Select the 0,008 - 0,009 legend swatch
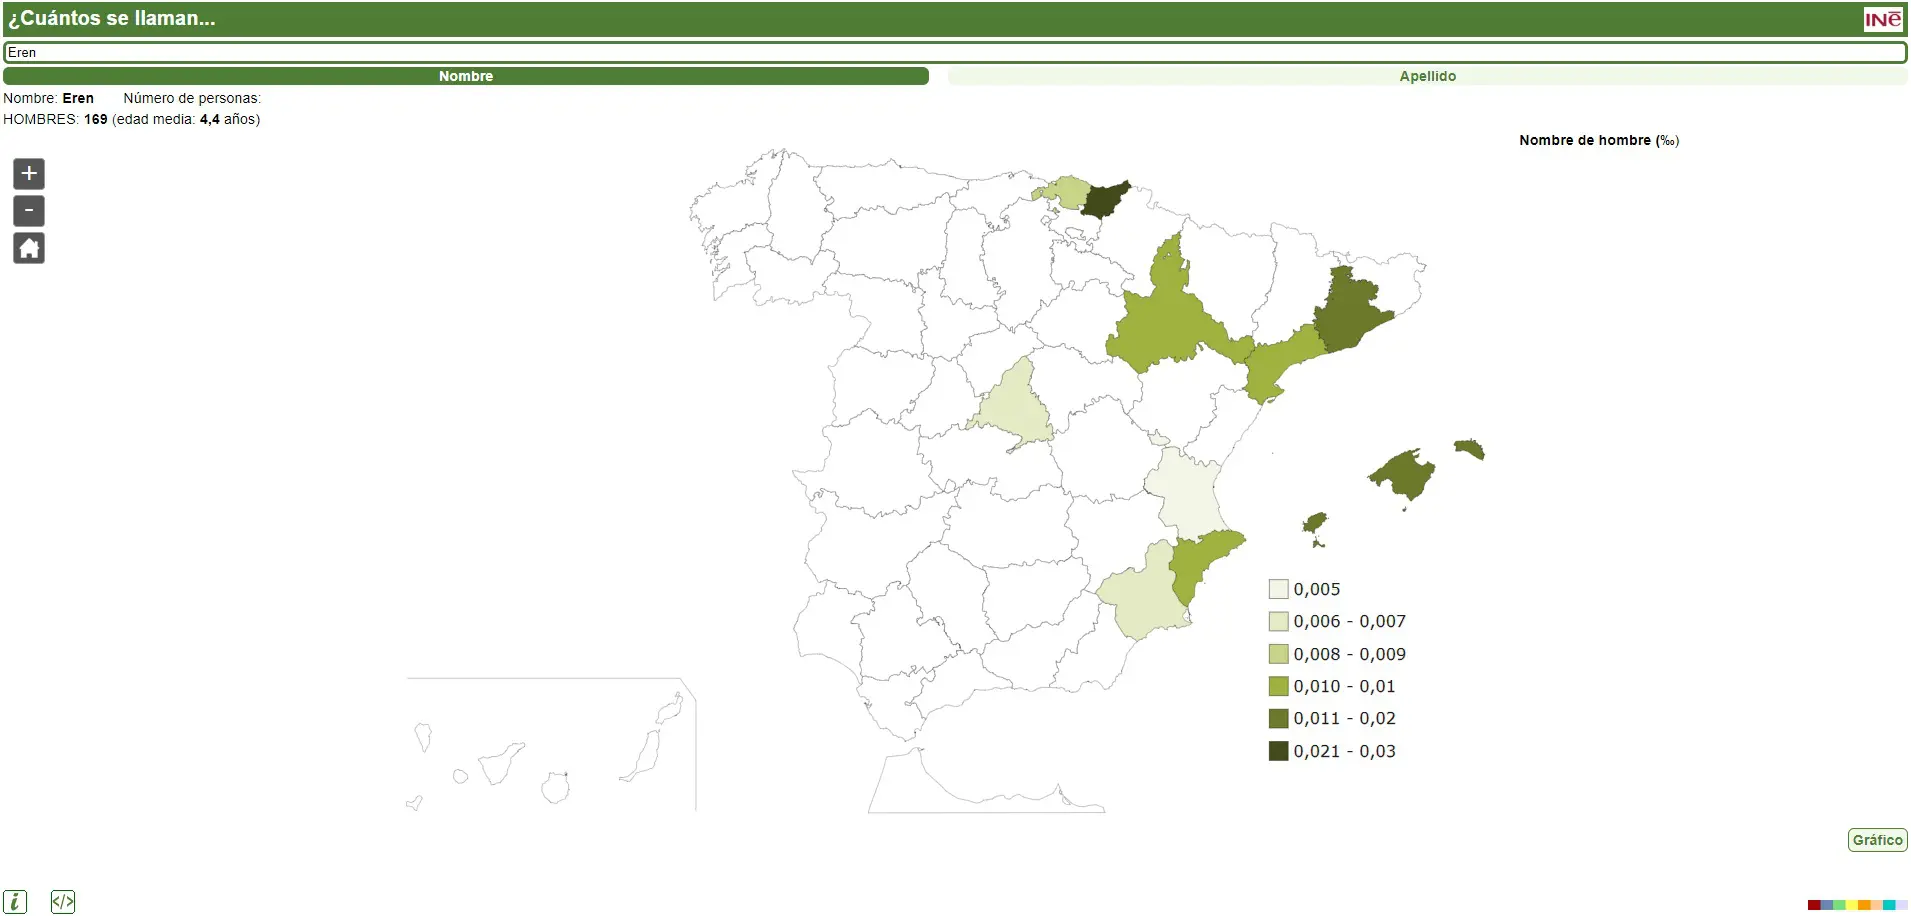 coord(1278,654)
